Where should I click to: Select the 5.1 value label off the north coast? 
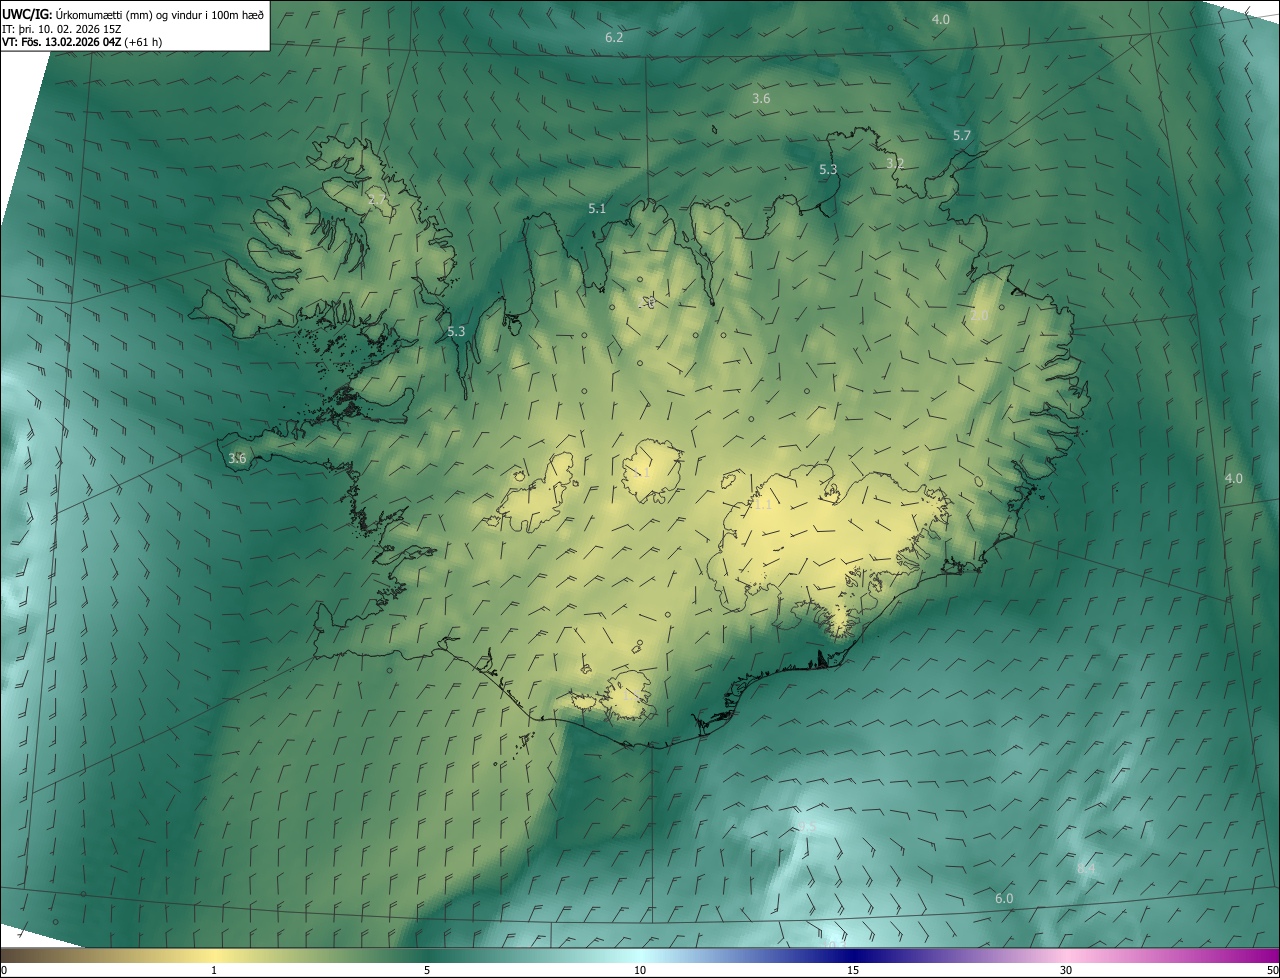tap(597, 208)
